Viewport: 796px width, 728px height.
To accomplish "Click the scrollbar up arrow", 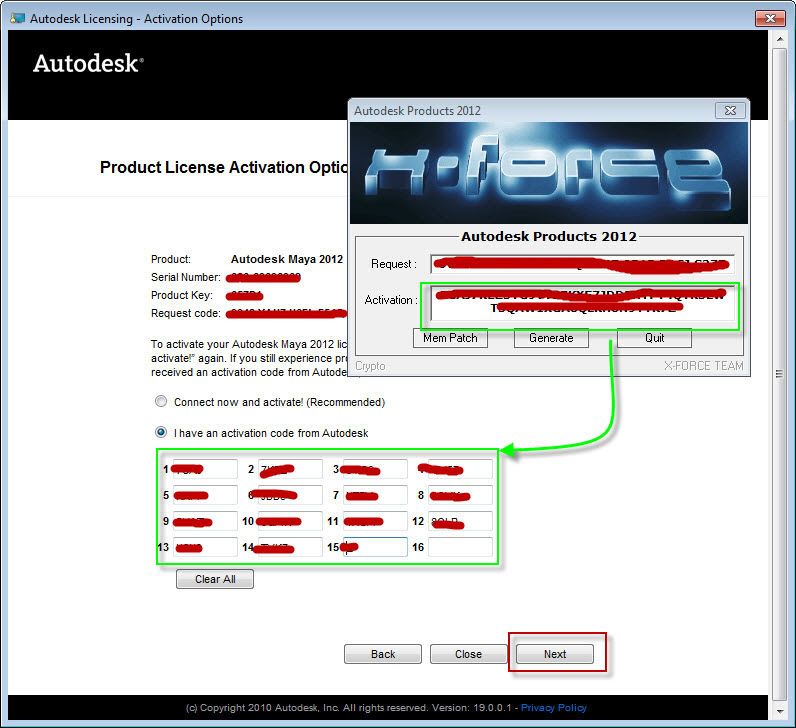I will 780,39.
